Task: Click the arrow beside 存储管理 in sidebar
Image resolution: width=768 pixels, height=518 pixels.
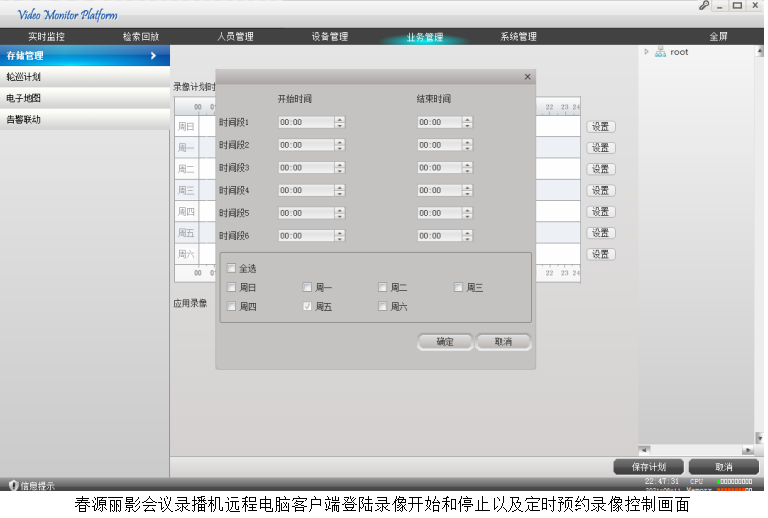Action: pos(153,56)
